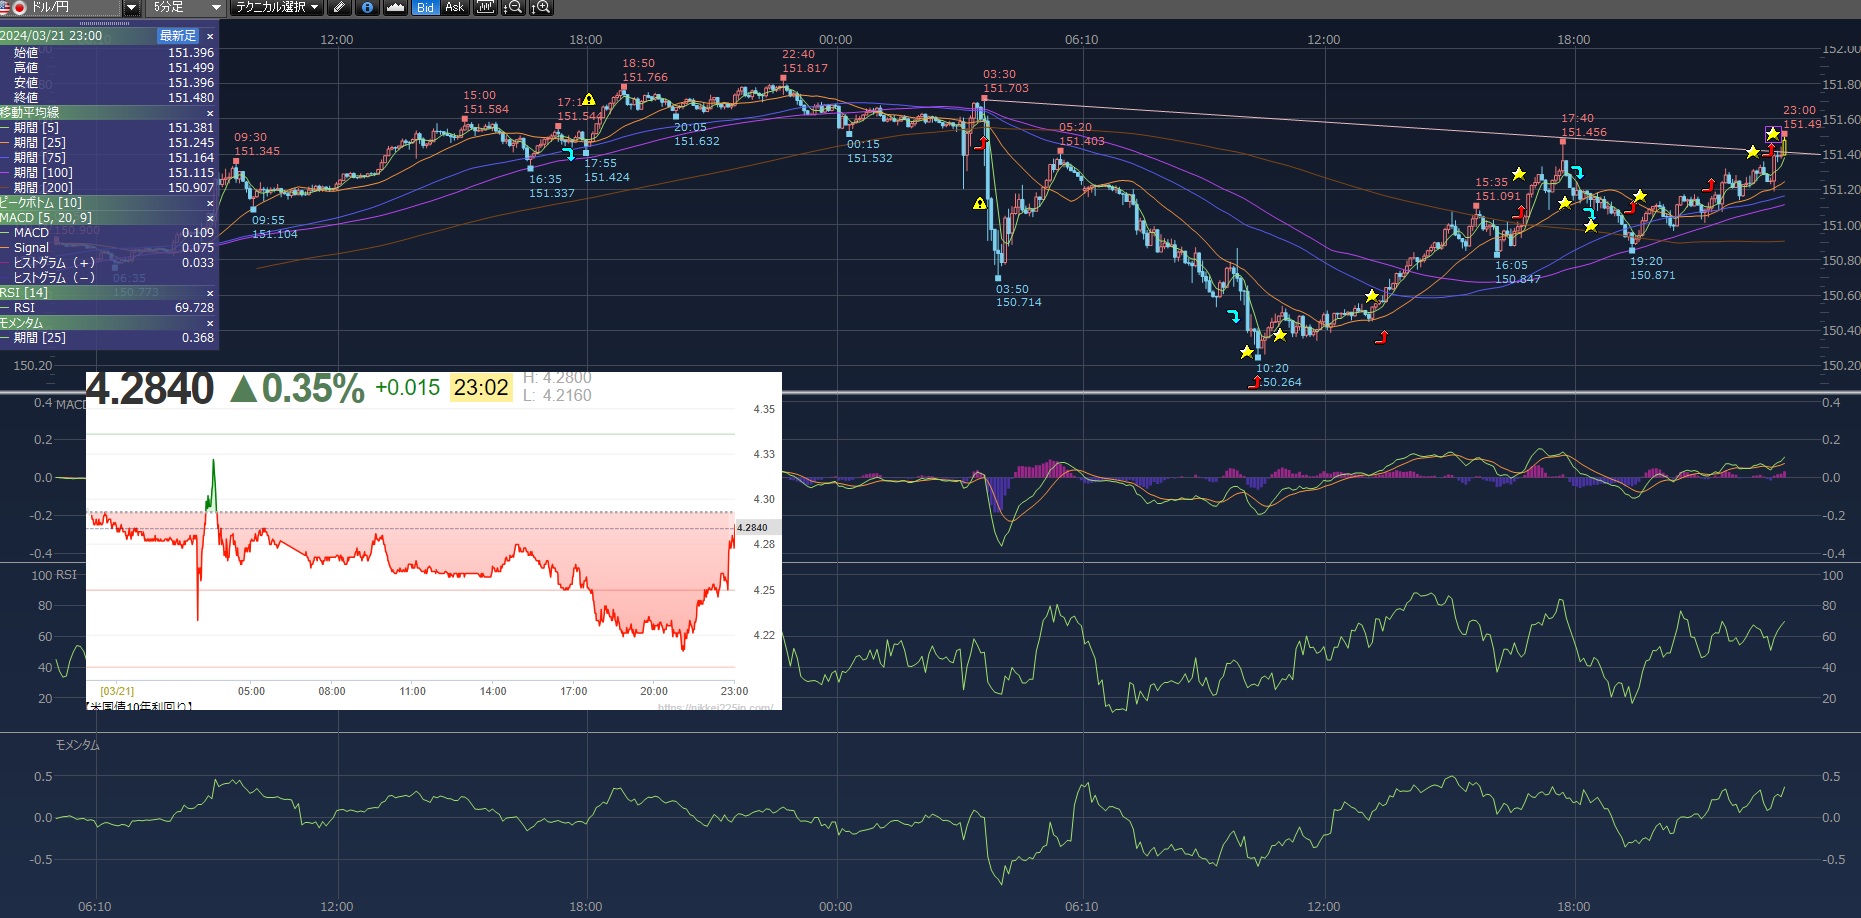Switch price display to Ask
This screenshot has width=1861, height=918.
click(454, 7)
